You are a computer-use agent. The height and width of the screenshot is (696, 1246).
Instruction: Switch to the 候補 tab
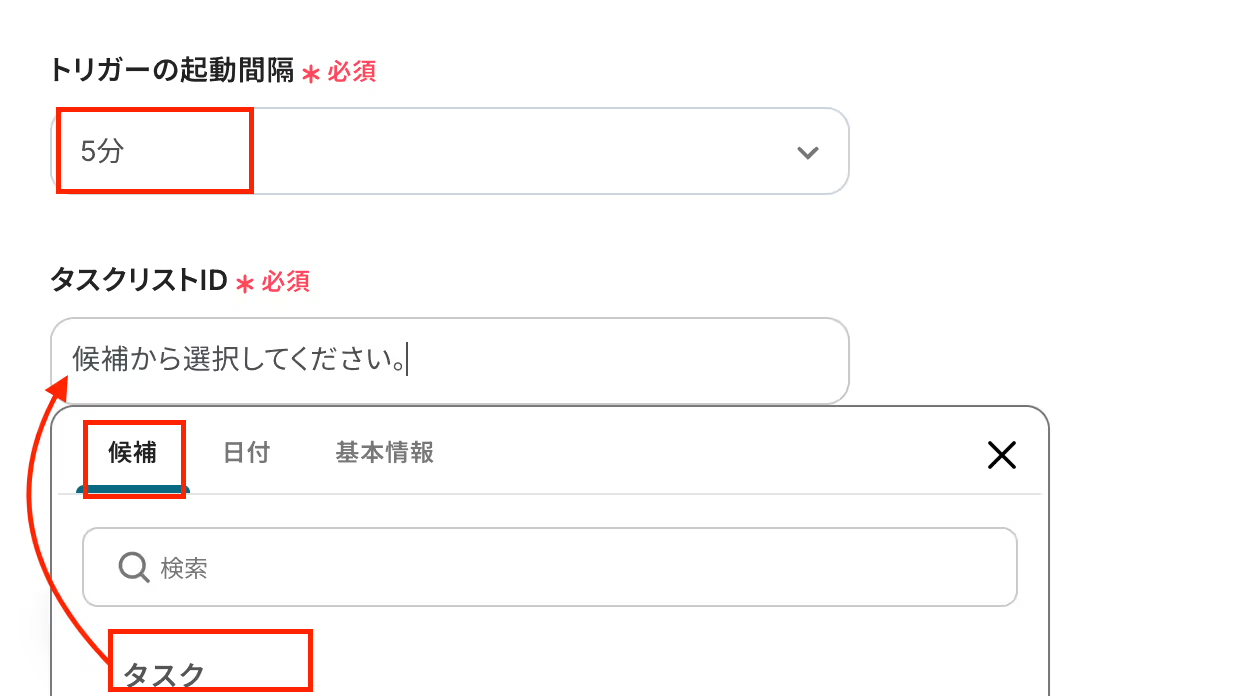click(x=133, y=453)
